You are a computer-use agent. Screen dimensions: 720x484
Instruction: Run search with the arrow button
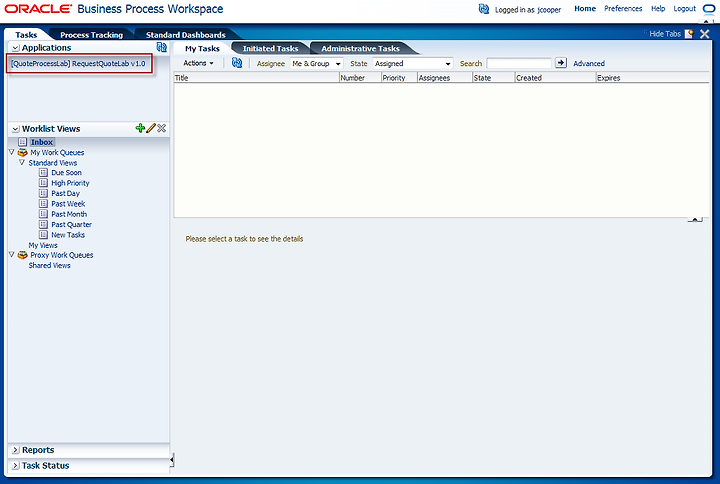coord(561,63)
